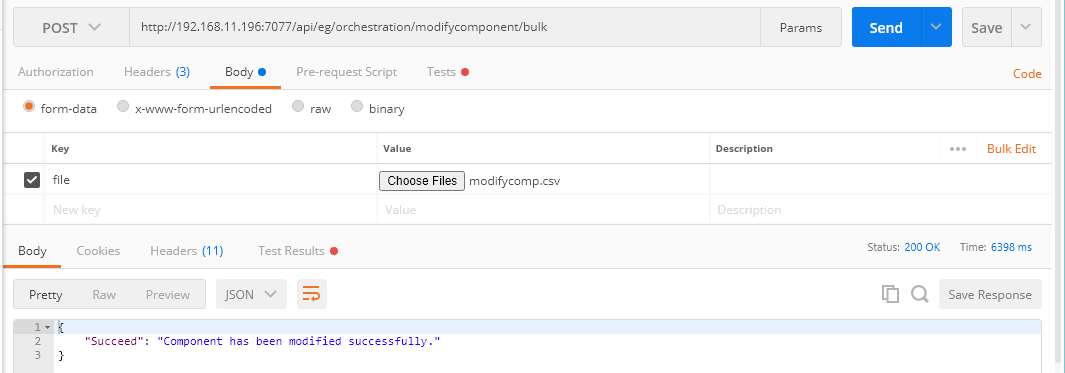1065x373 pixels.
Task: Expand the Send button dropdown arrow
Action: [936, 27]
